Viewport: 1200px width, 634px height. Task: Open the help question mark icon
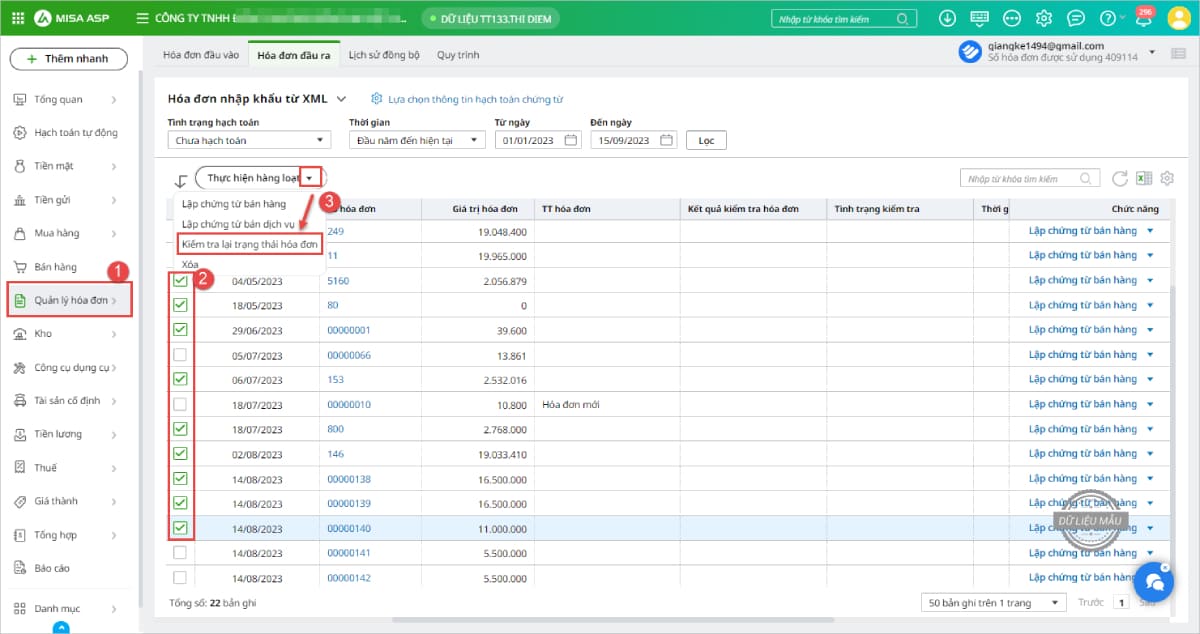1107,18
